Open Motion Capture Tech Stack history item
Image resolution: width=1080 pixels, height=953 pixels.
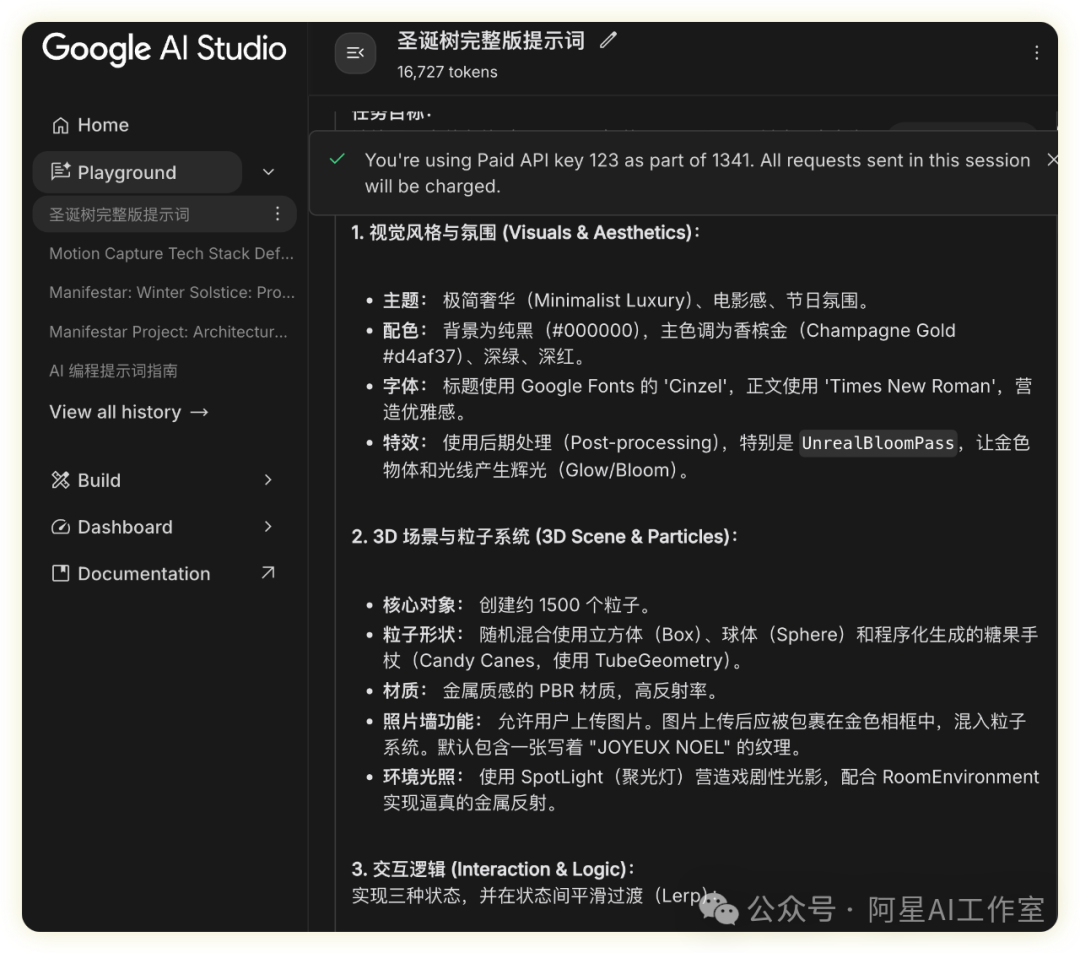point(171,254)
